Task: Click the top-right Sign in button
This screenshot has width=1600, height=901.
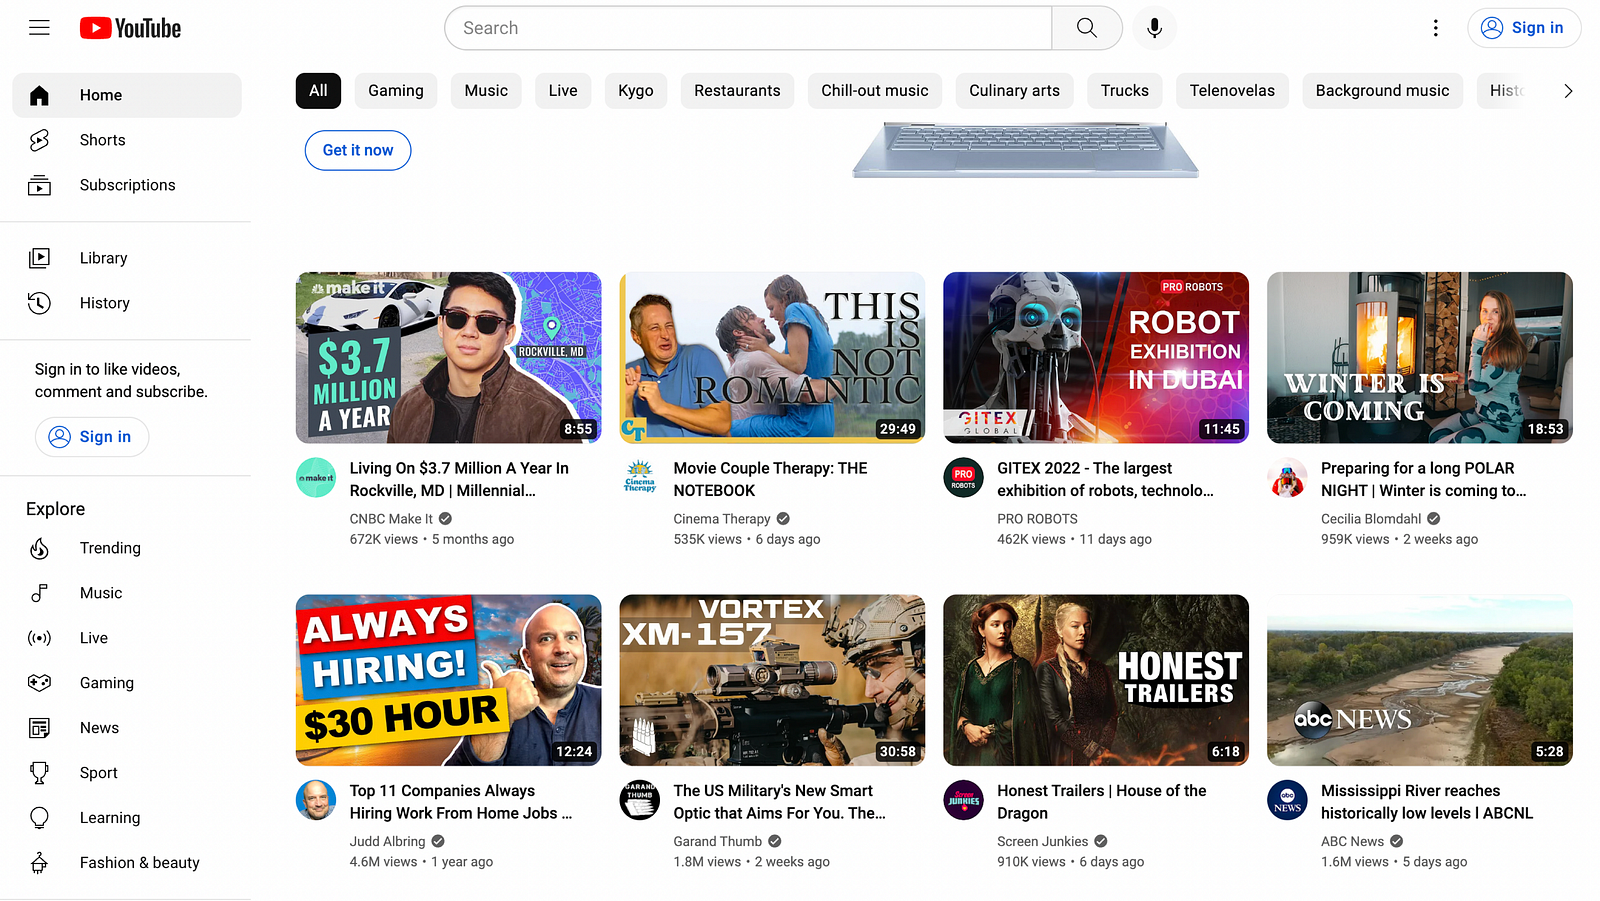Action: point(1524,28)
